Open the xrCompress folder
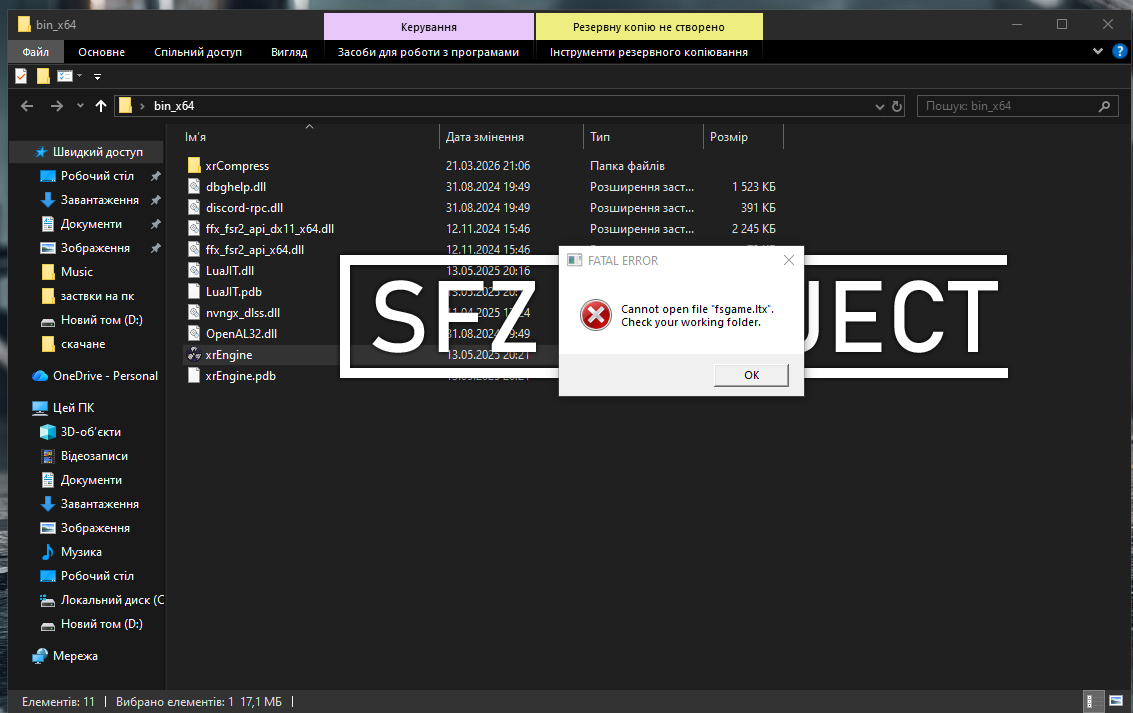1133x713 pixels. 237,166
